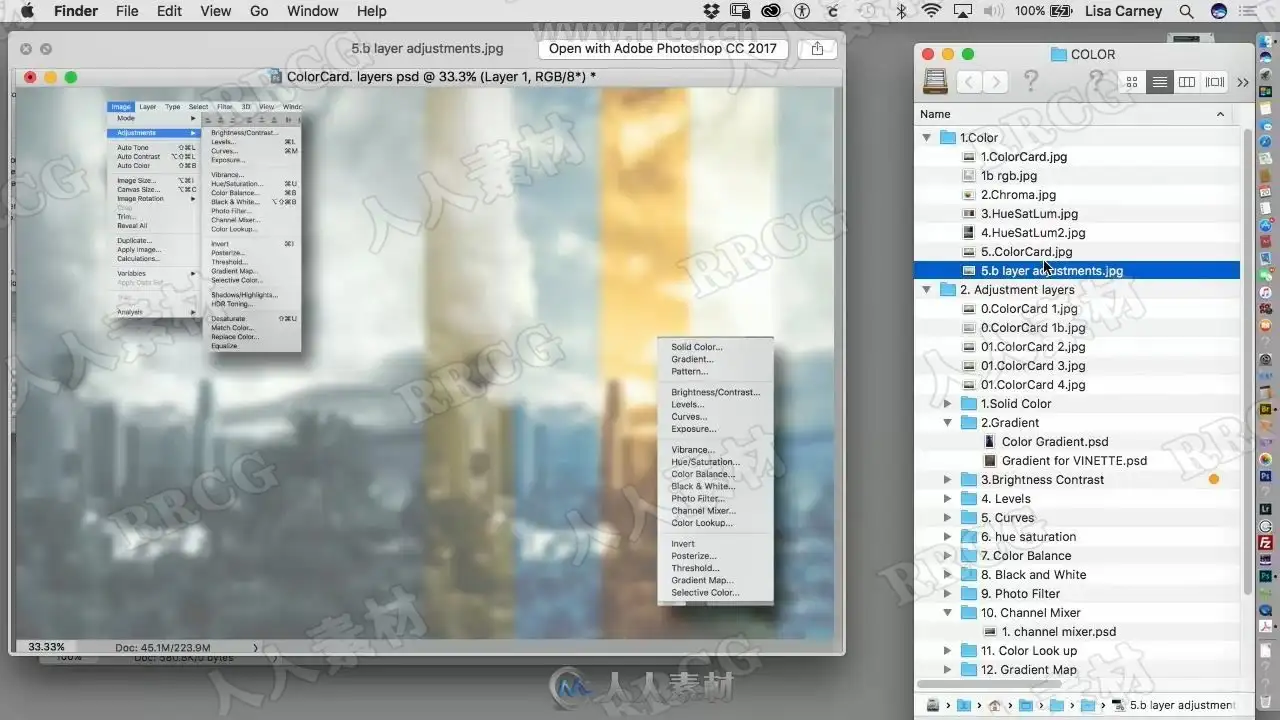Open the Go menu
This screenshot has width=1280, height=720.
point(259,11)
